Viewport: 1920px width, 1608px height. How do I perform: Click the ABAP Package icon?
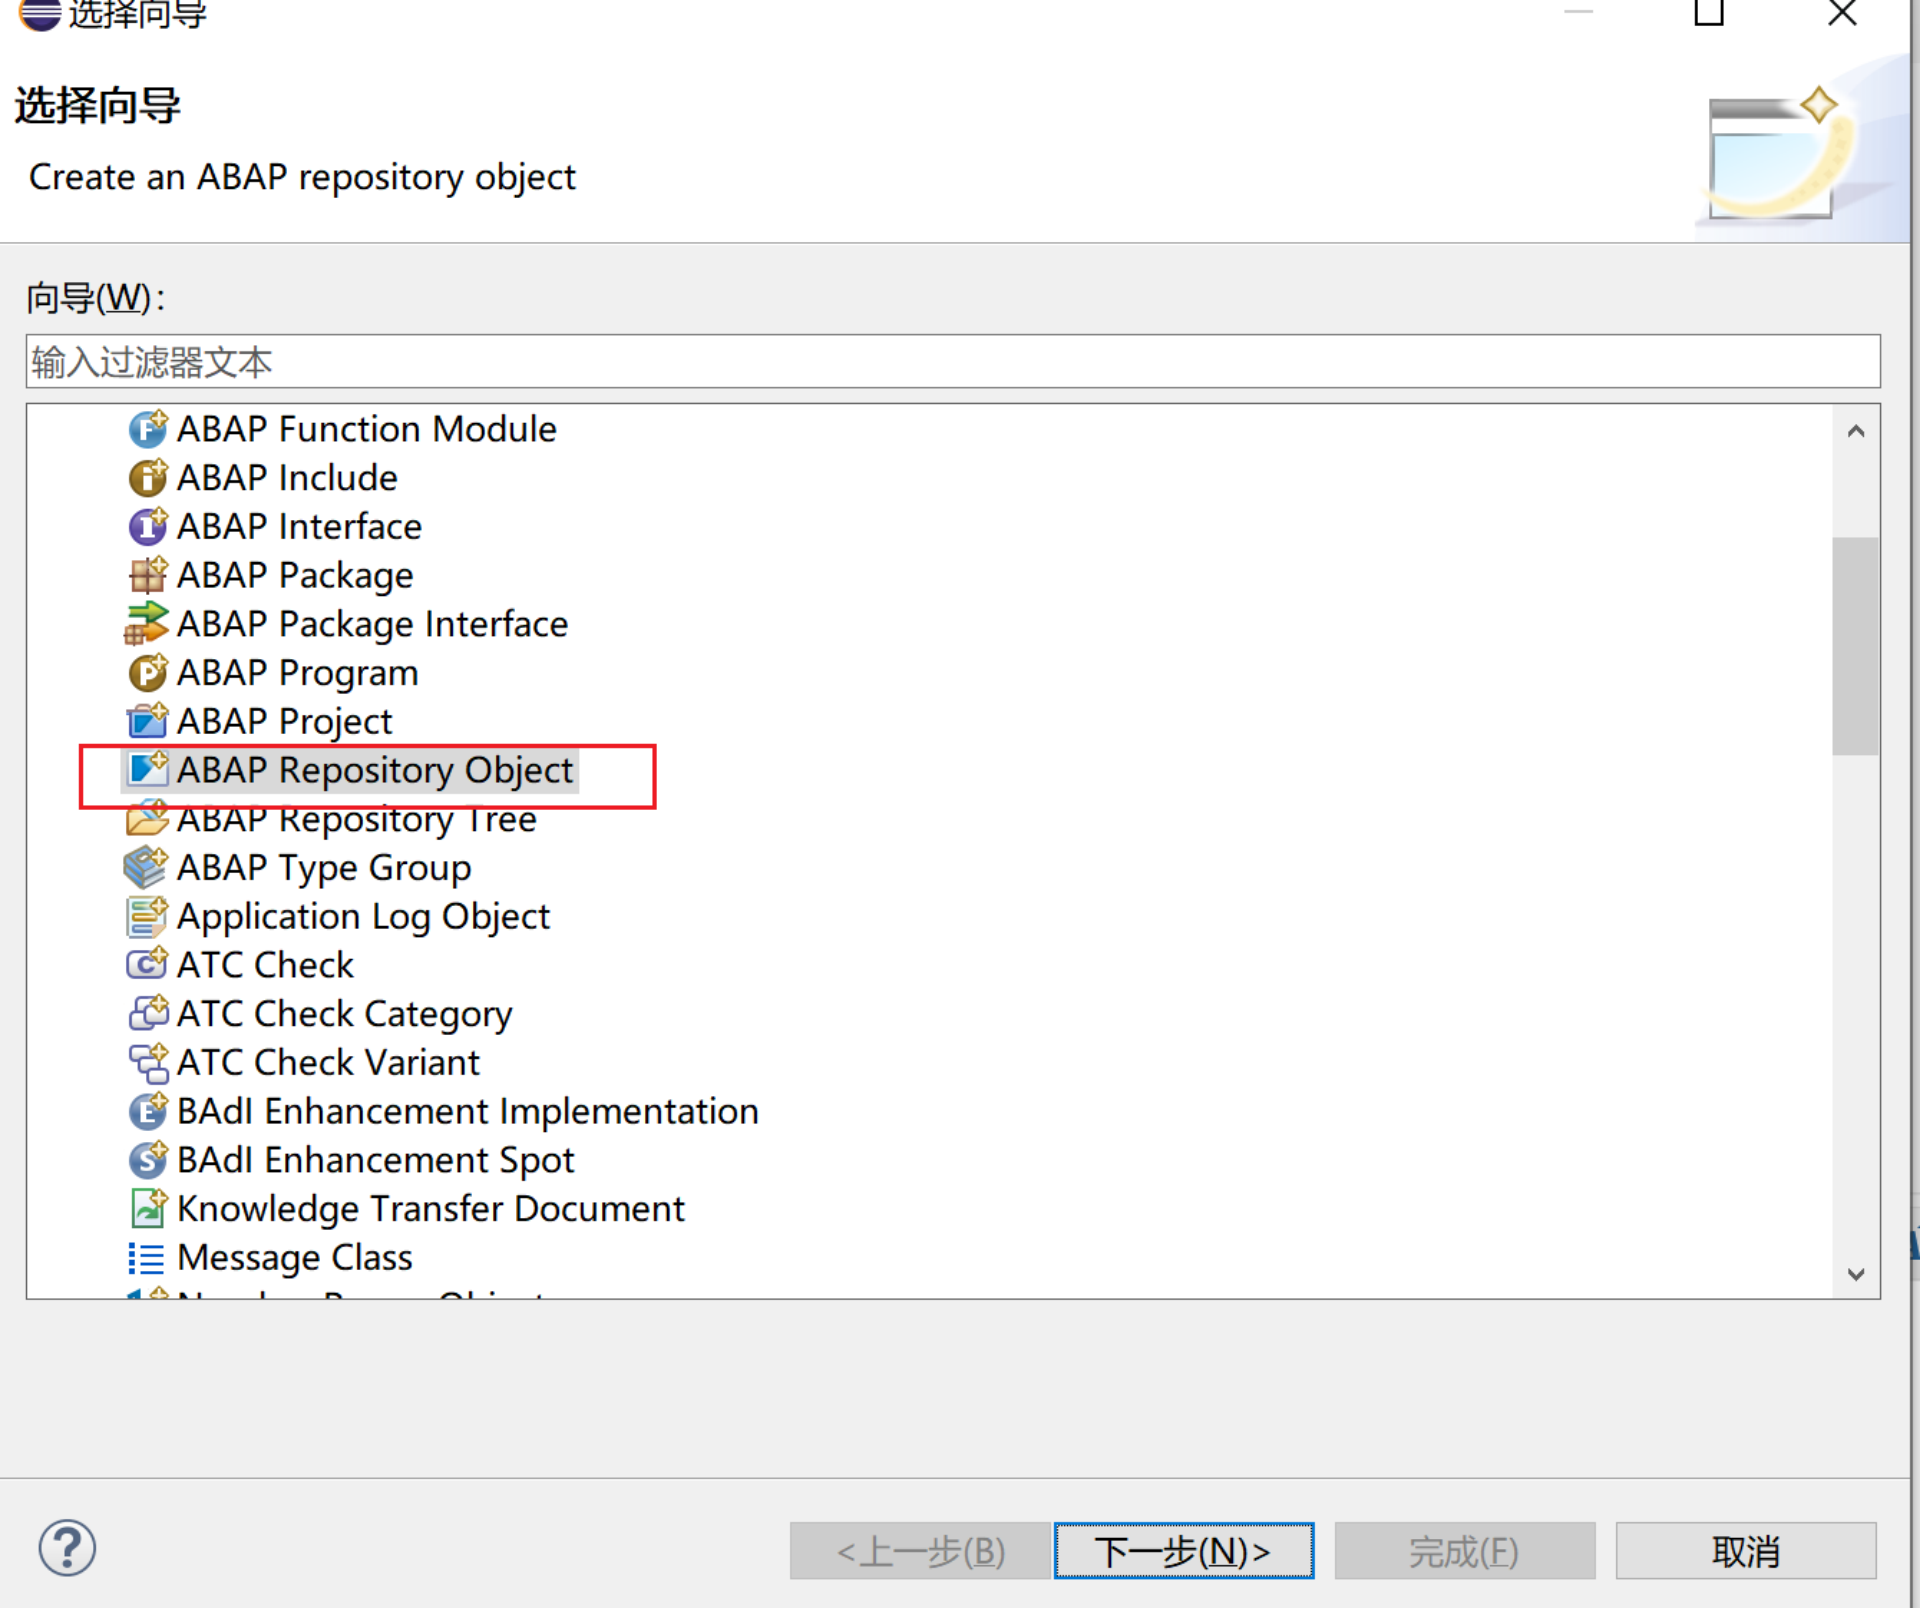pos(147,575)
